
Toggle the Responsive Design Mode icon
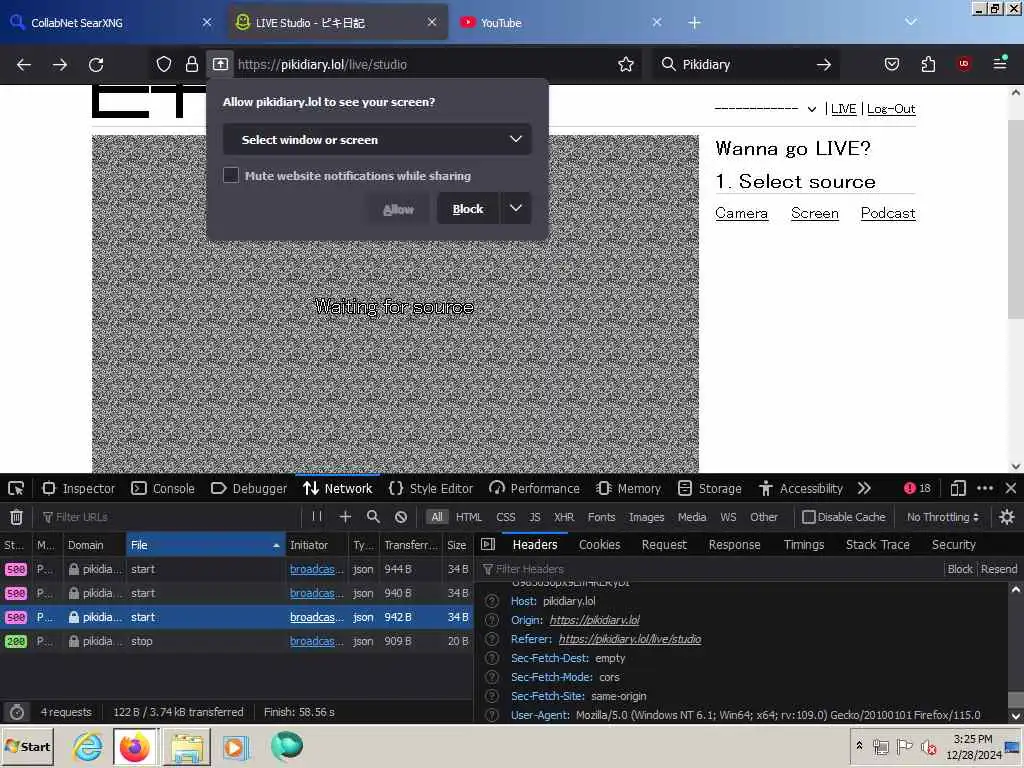click(x=957, y=488)
